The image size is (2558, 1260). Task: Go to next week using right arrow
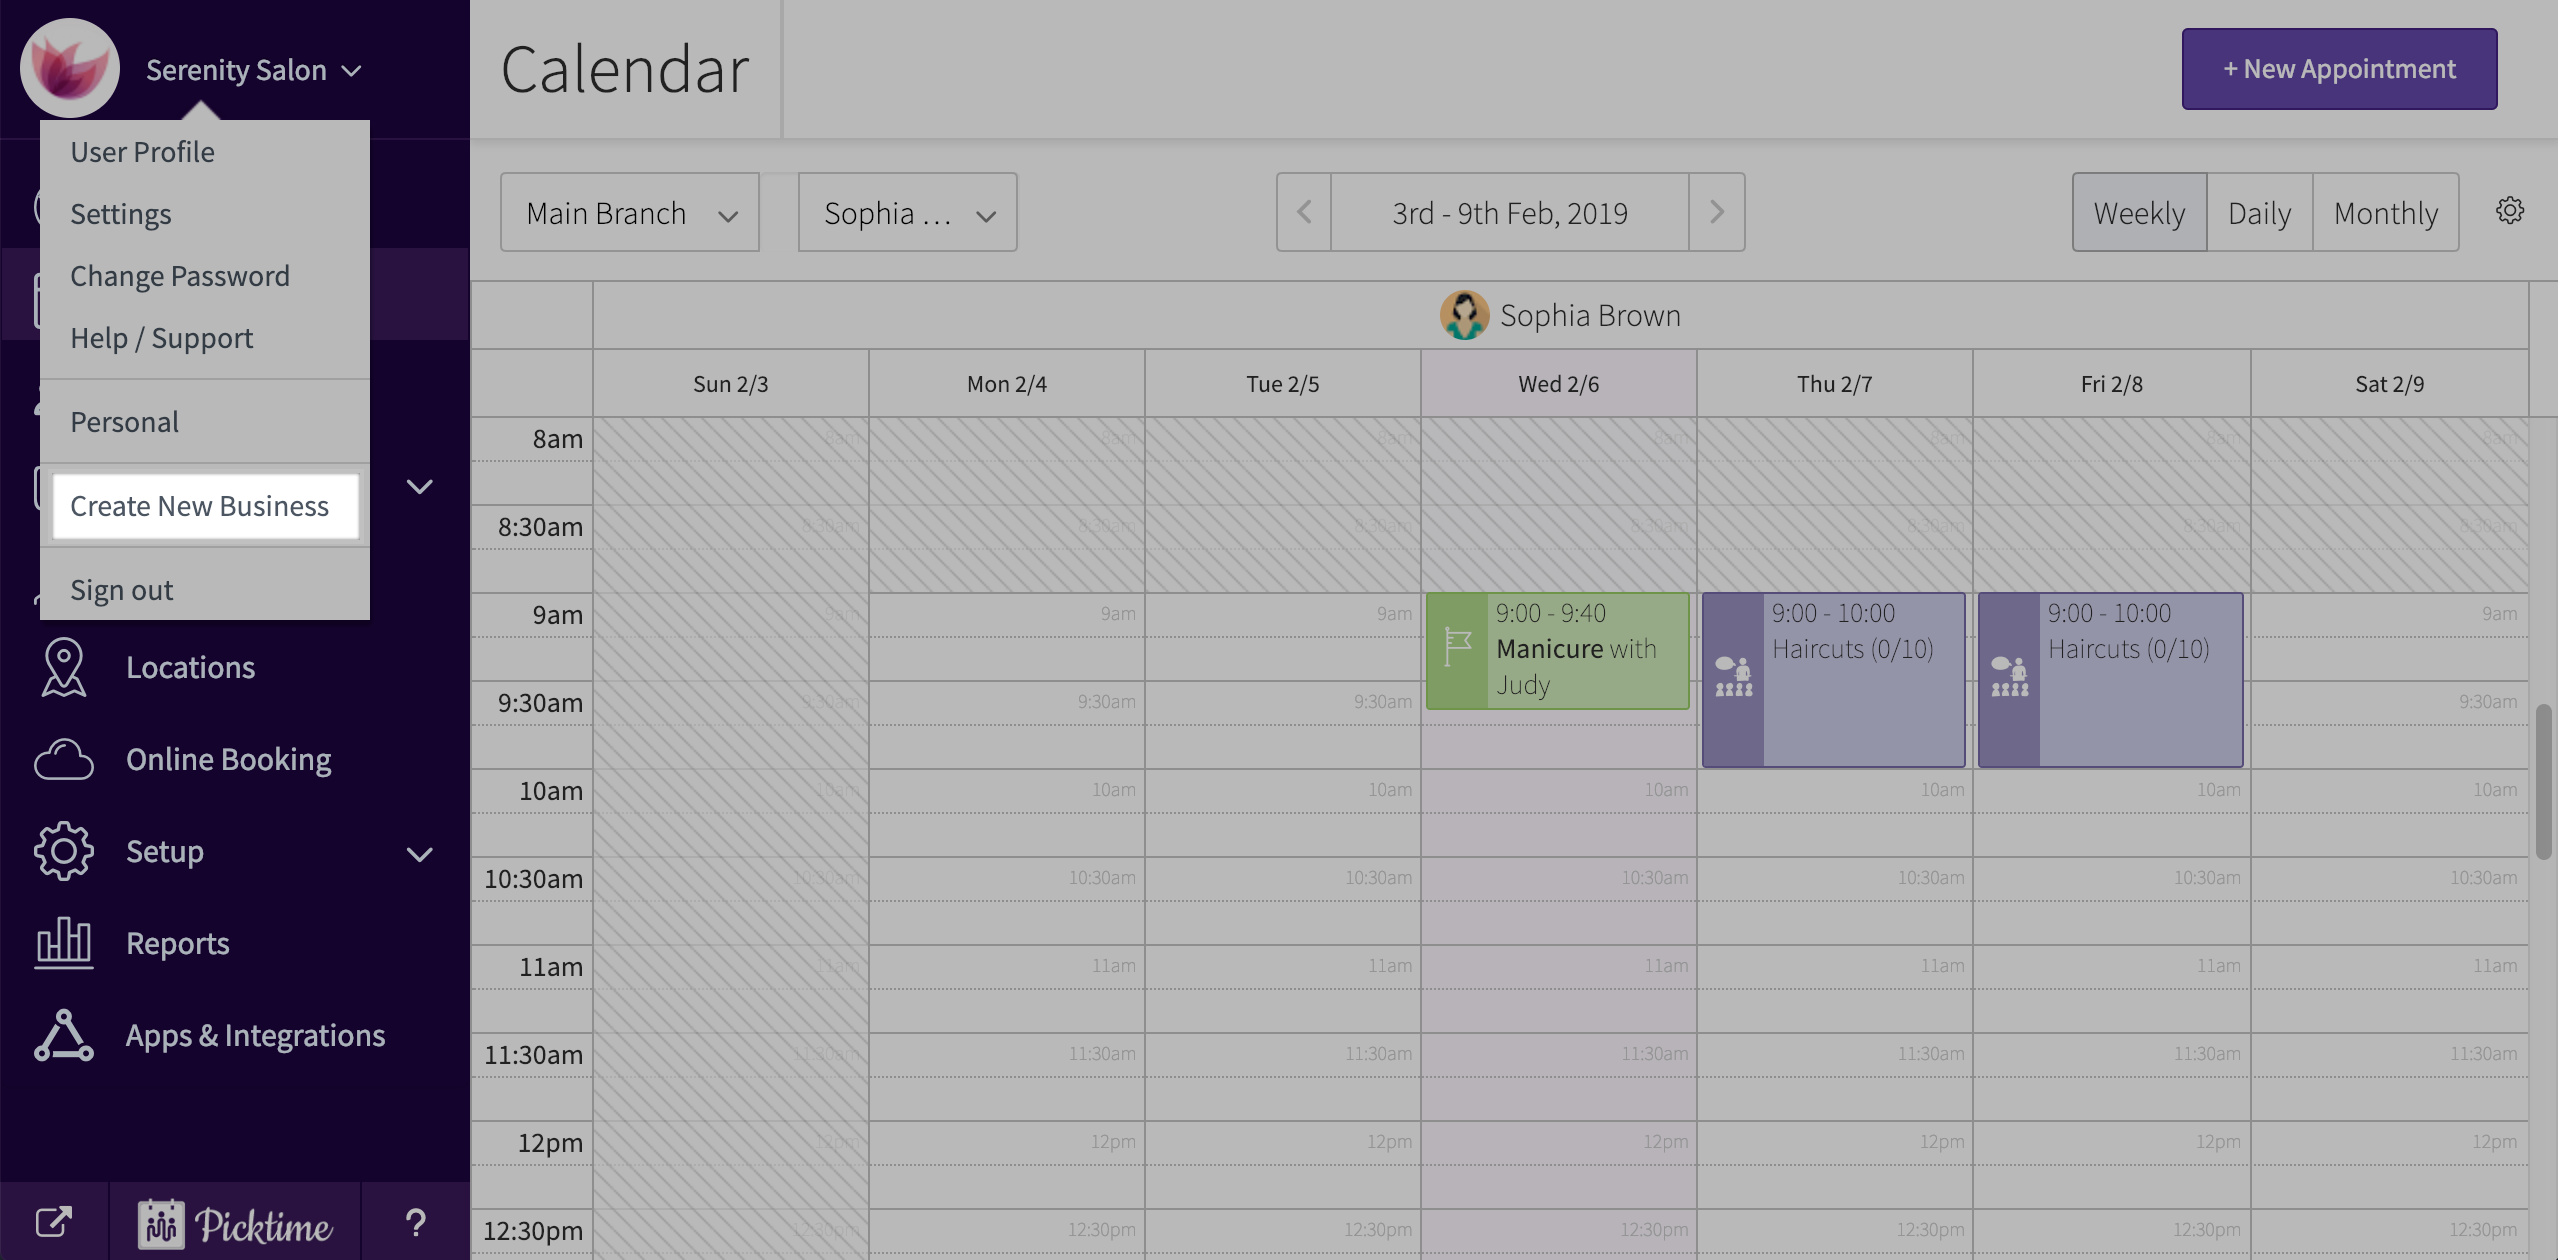pos(1716,212)
